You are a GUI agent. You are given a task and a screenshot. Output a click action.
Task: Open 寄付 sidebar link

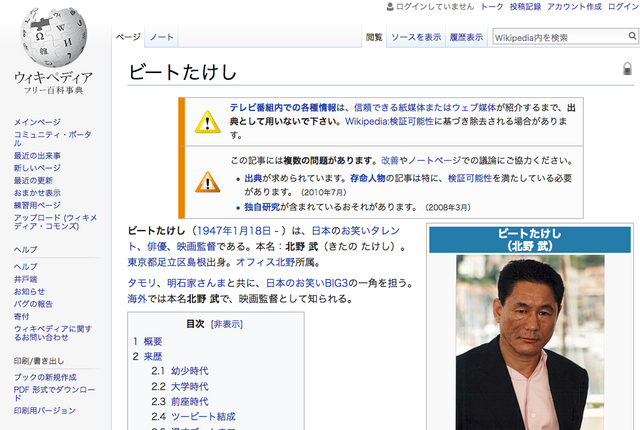pos(21,316)
